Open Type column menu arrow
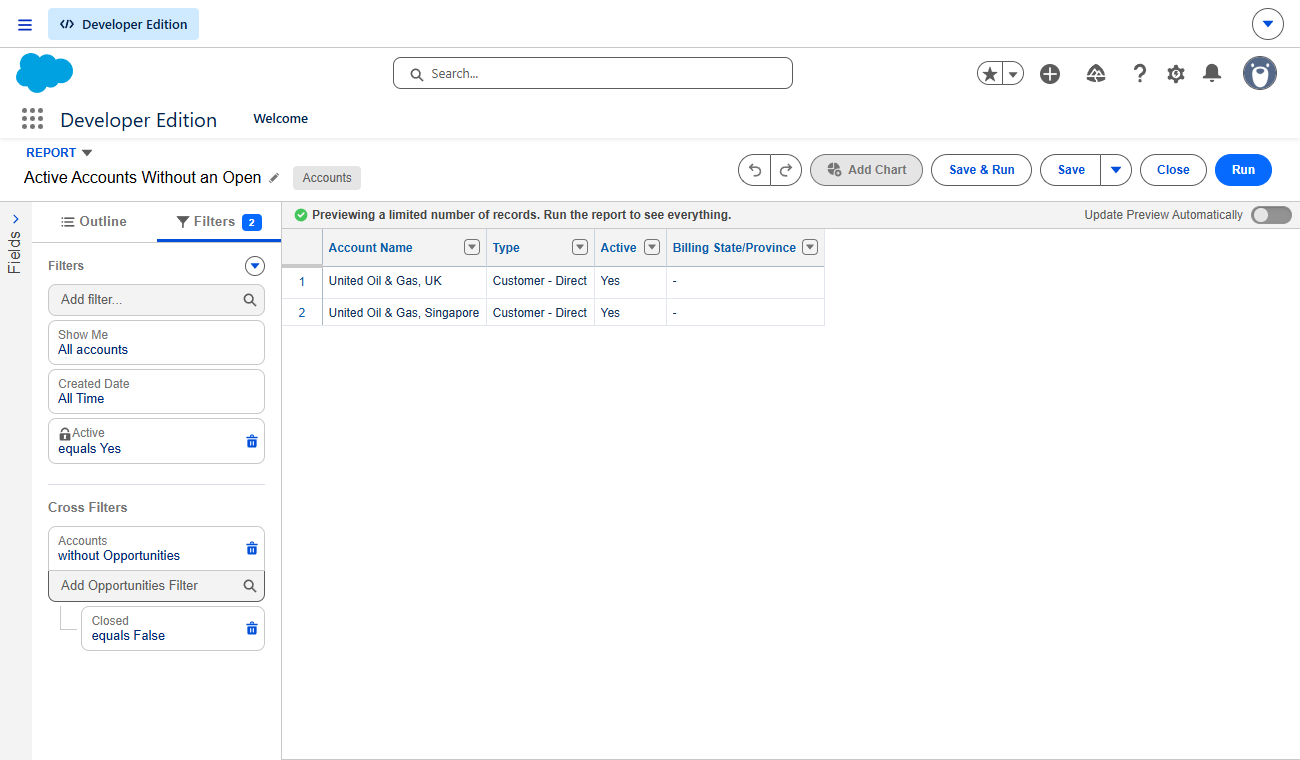This screenshot has width=1300, height=760. pyautogui.click(x=579, y=247)
